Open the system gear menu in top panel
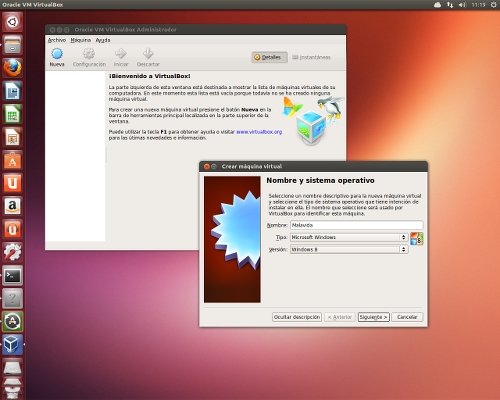The image size is (500, 400). (x=494, y=5)
